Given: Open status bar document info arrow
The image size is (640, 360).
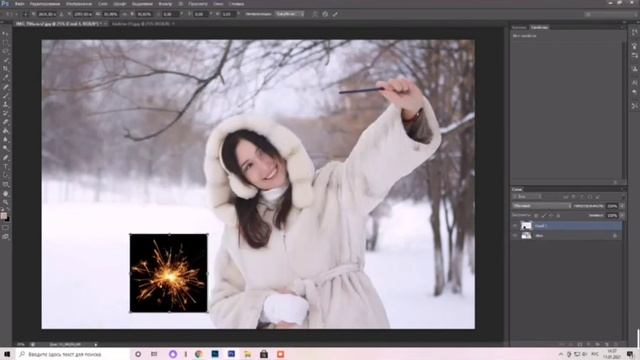Looking at the screenshot, I should pos(96,344).
